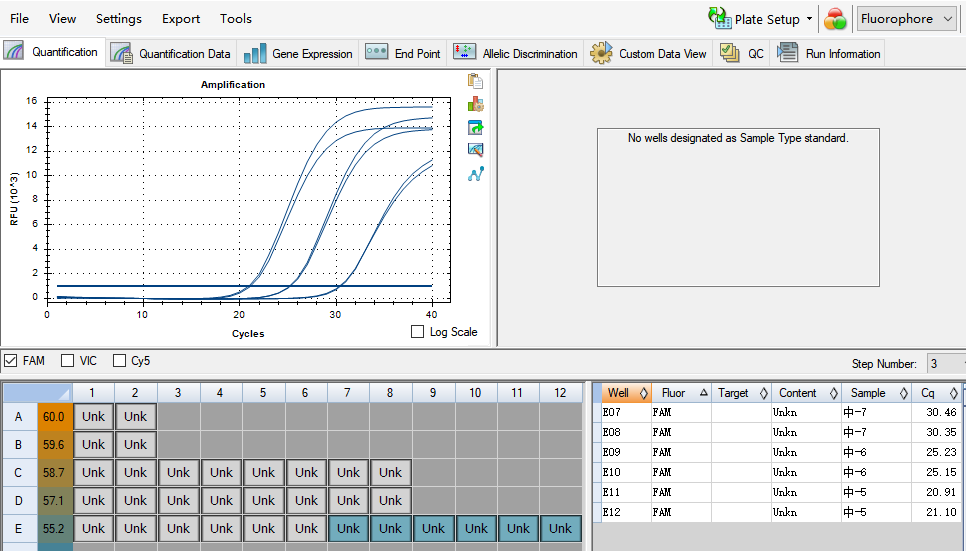This screenshot has width=966, height=551.
Task: Open the End Point tab
Action: [403, 54]
